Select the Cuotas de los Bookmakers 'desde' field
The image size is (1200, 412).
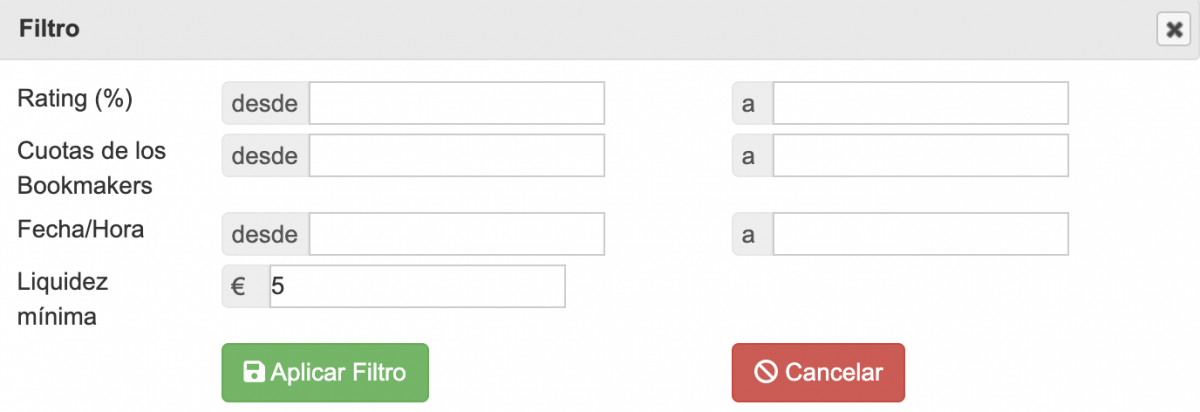tap(457, 155)
